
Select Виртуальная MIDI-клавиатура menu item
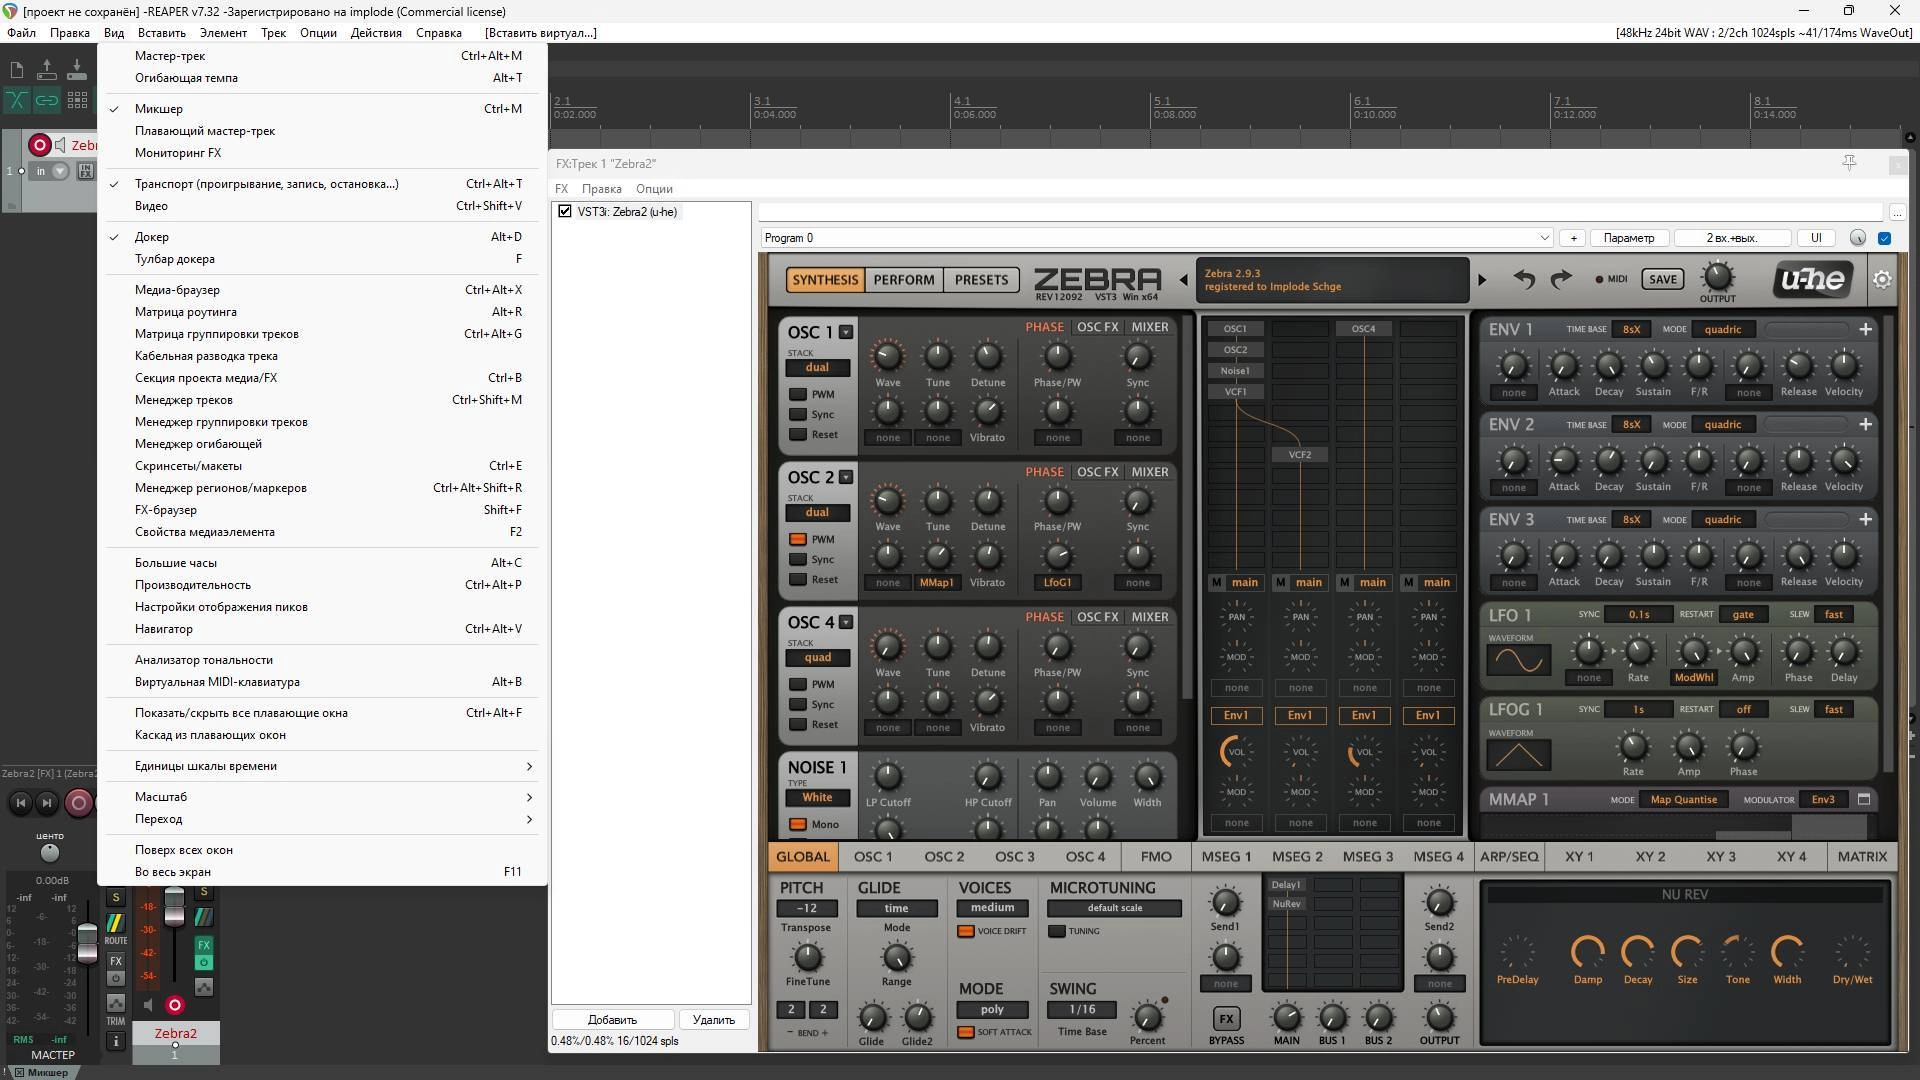click(x=322, y=682)
